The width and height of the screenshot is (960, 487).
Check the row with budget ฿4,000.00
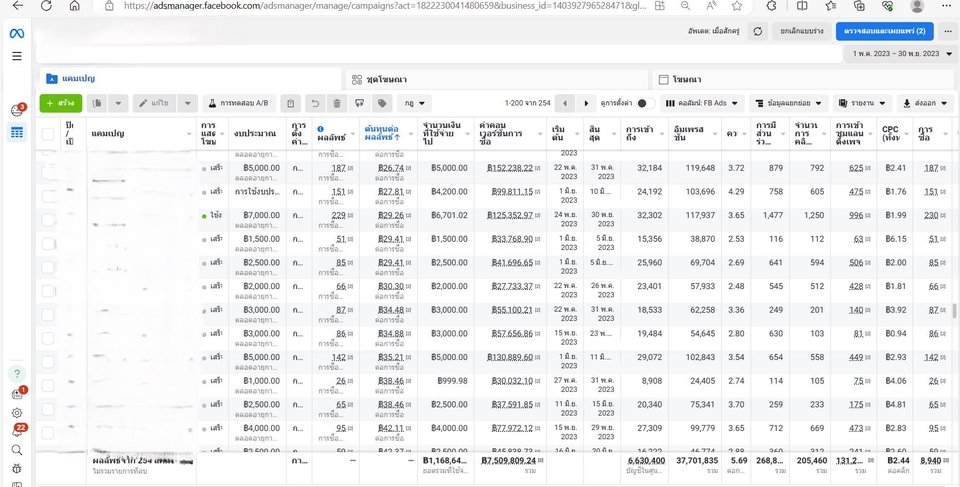coord(48,433)
